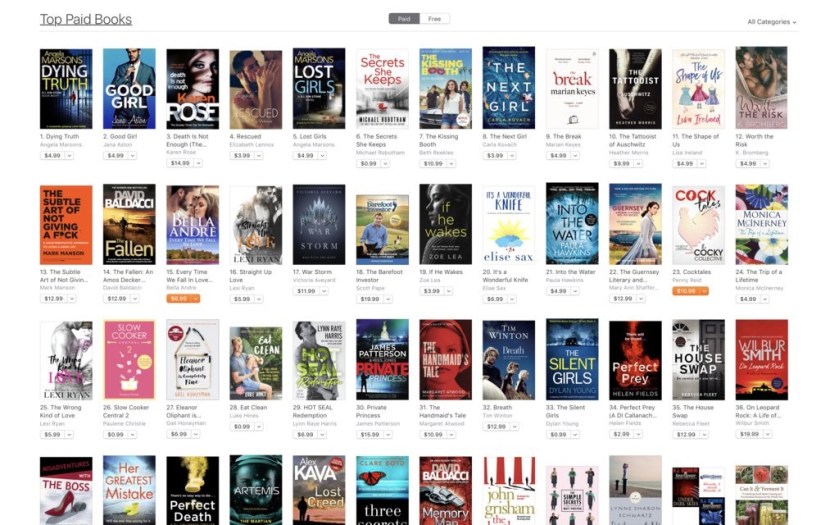Open the Top Paid Books heading link
The height and width of the screenshot is (525, 839).
[86, 19]
